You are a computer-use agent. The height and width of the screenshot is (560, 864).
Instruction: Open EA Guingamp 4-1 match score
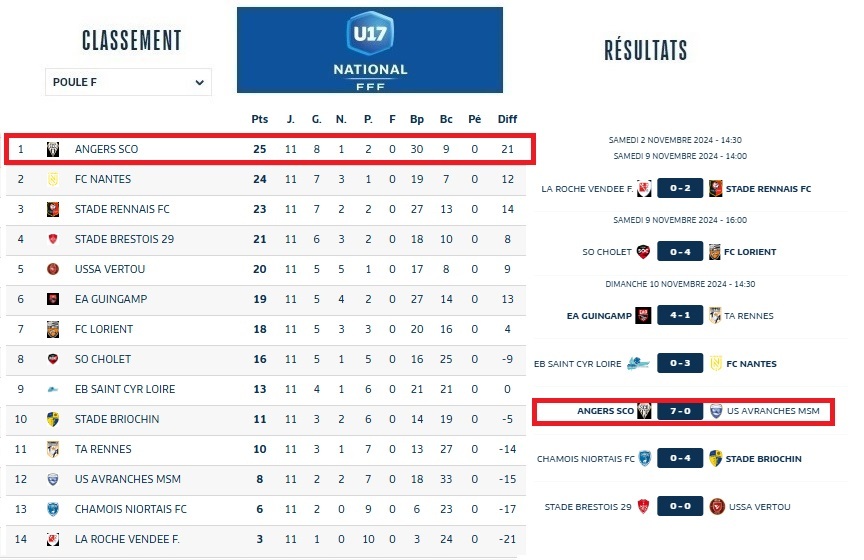point(679,316)
